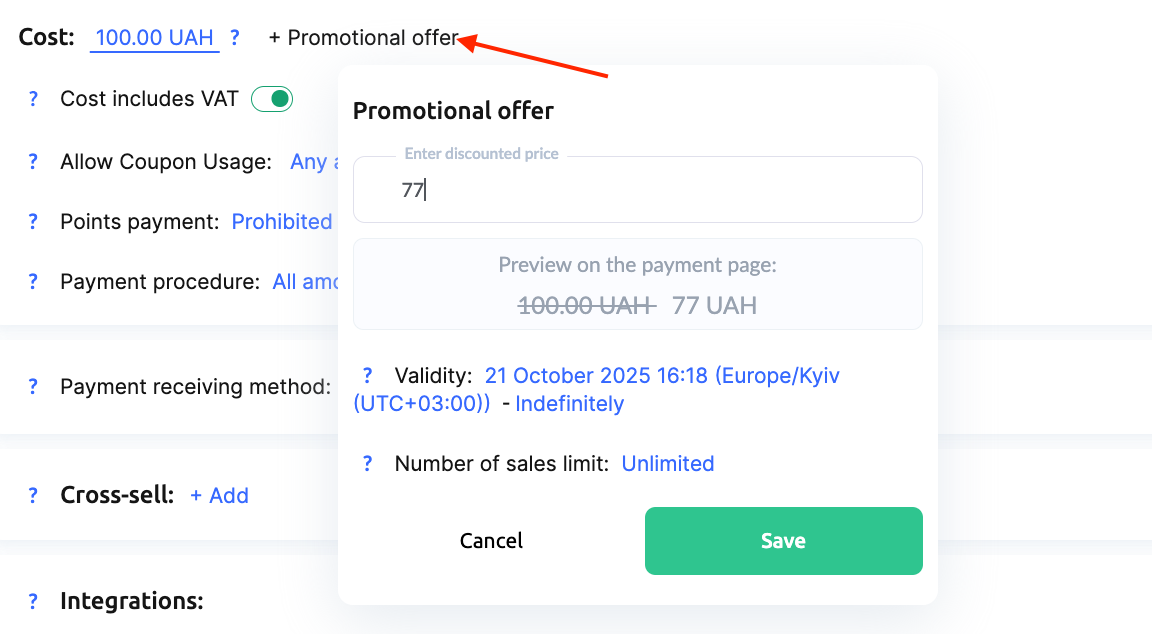The height and width of the screenshot is (634, 1152).
Task: Open help for Cost includes VAT
Action: pos(33,99)
